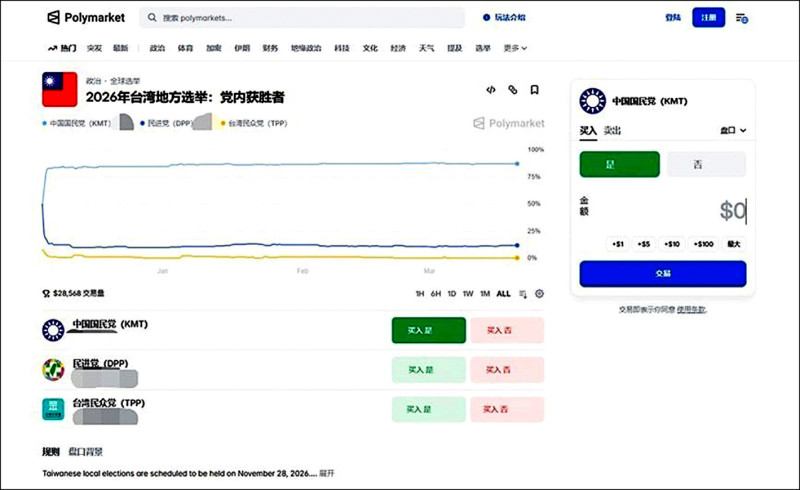Open chart settings gear icon
Viewport: 800px width, 490px height.
[540, 293]
